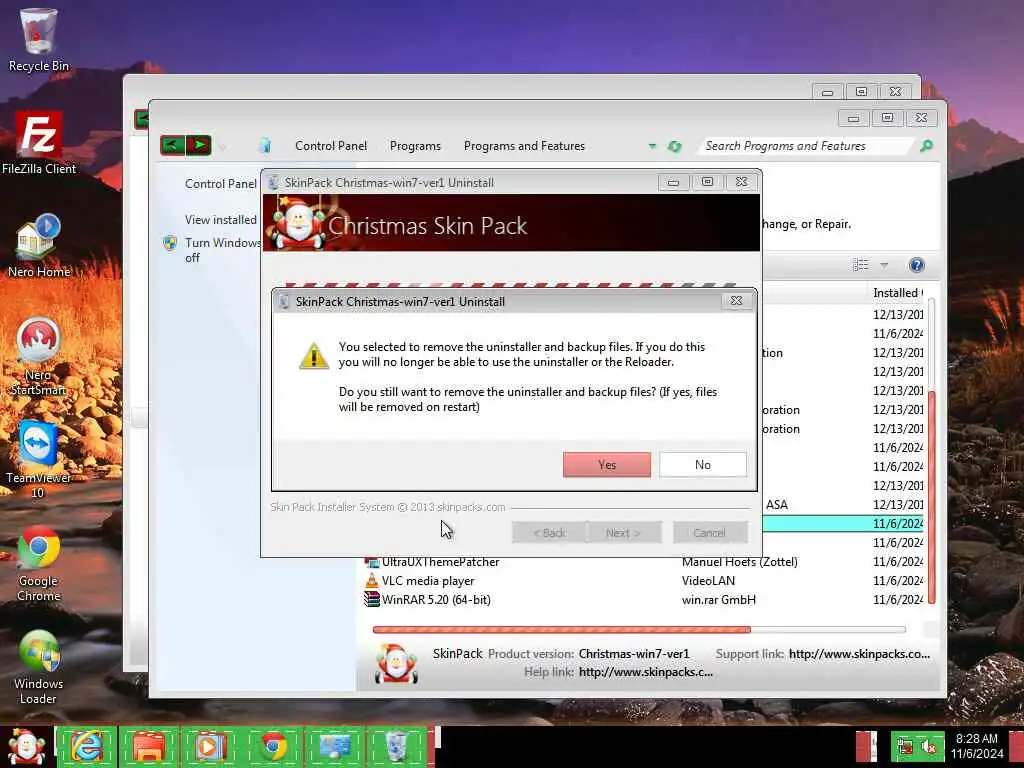Open Internet Explorer from taskbar
Viewport: 1024px width, 768px height.
pyautogui.click(x=86, y=746)
